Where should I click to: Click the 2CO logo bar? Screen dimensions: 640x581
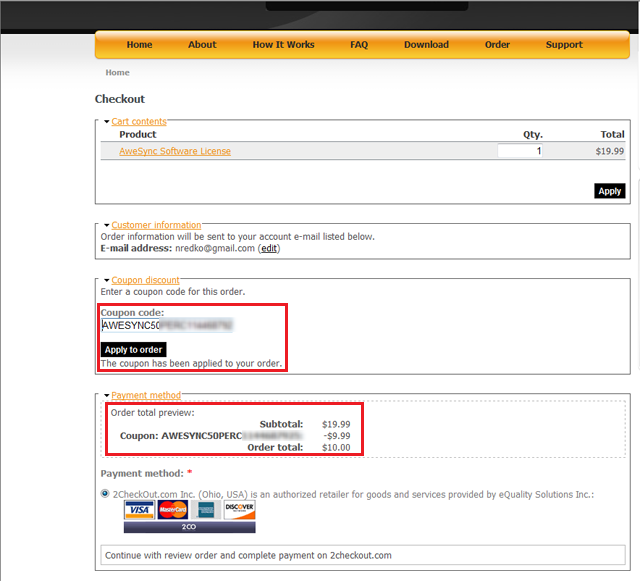[189, 526]
